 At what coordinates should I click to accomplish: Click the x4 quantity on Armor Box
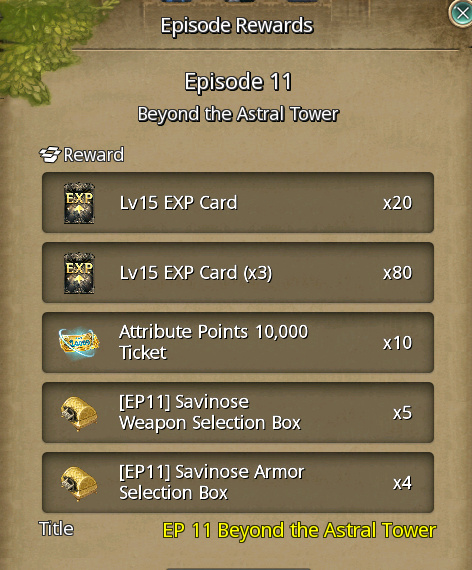tap(403, 483)
